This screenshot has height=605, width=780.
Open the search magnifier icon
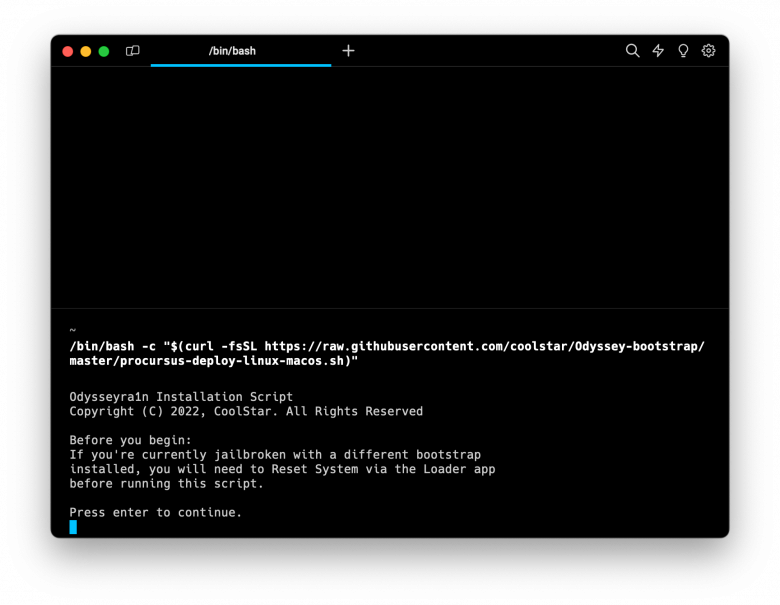pyautogui.click(x=632, y=51)
